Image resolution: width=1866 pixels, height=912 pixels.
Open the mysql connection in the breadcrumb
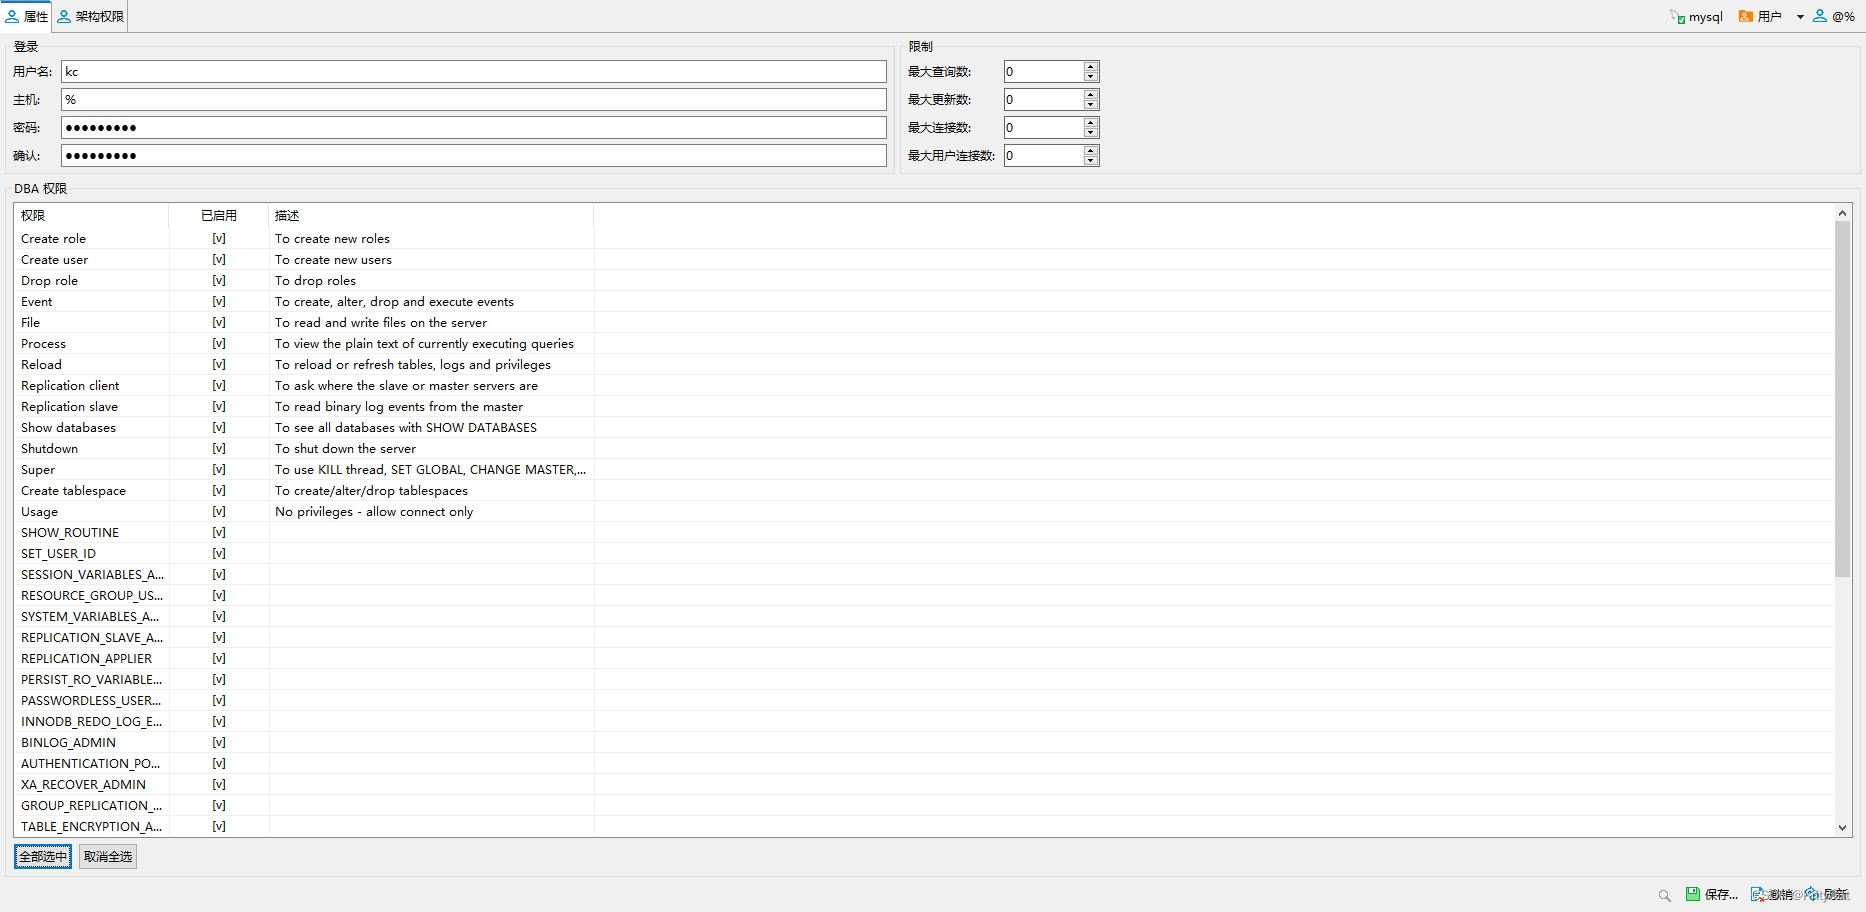pos(1706,16)
